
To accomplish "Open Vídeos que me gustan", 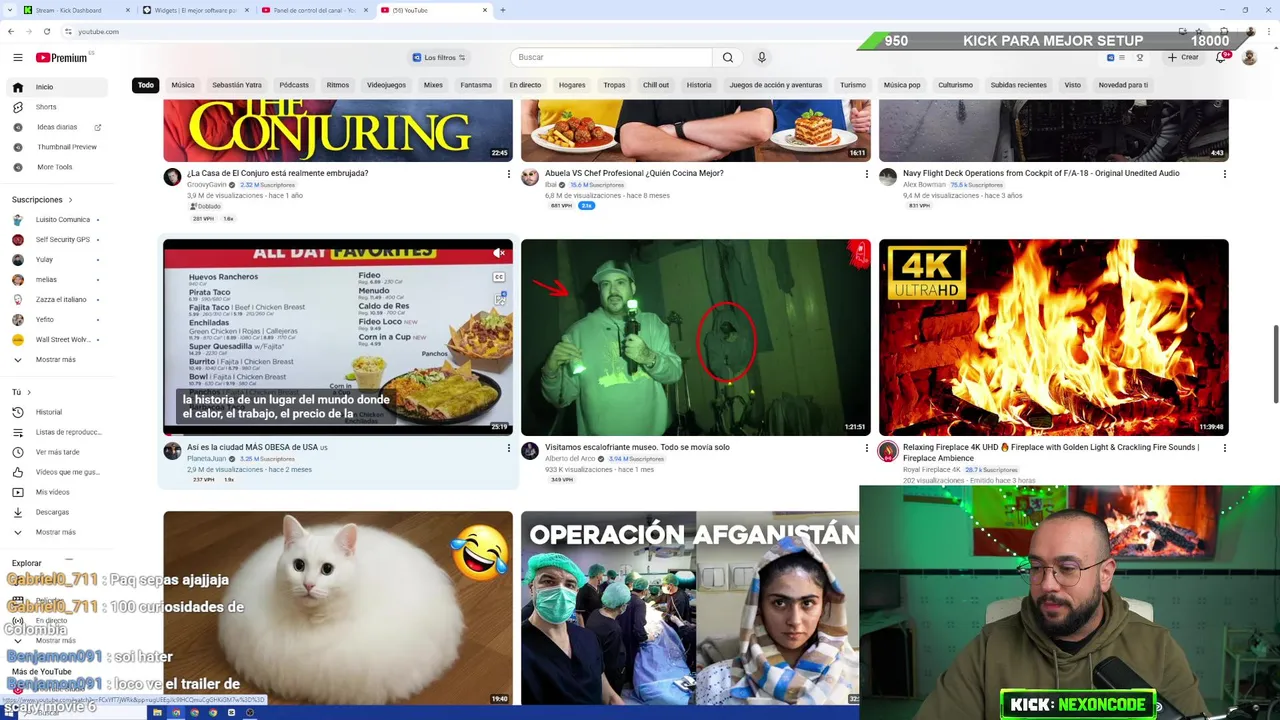I will click(x=58, y=472).
